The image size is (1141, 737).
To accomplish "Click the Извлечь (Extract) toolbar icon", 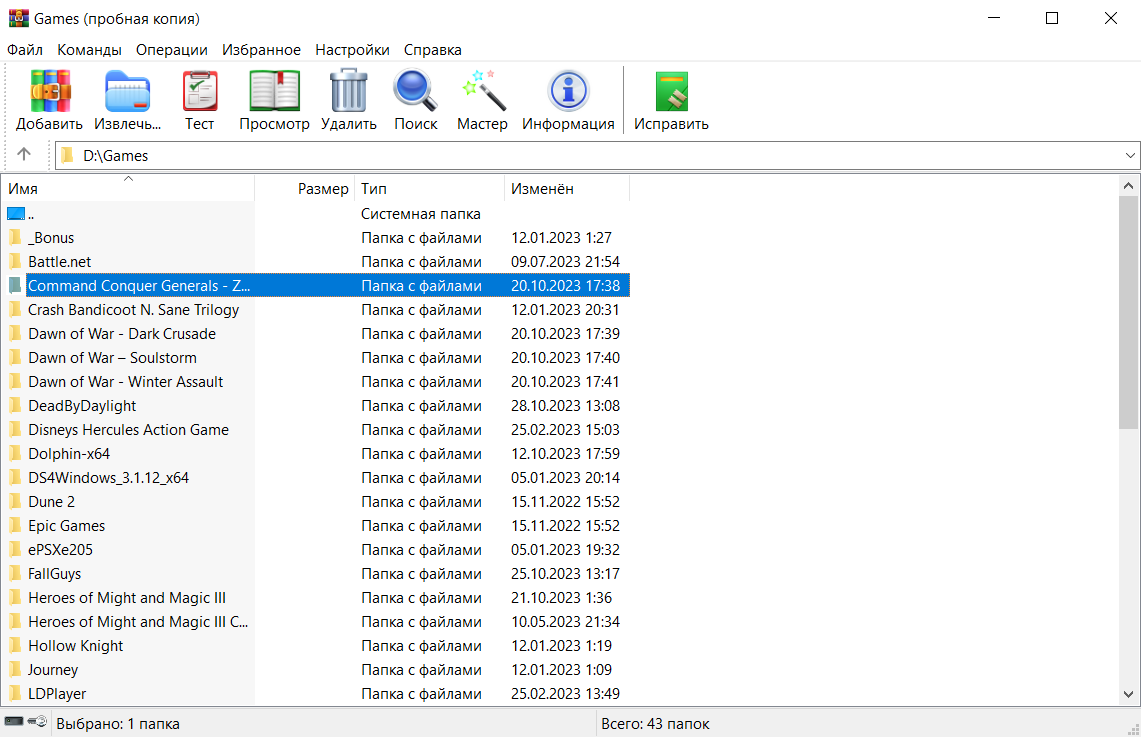I will (x=127, y=92).
